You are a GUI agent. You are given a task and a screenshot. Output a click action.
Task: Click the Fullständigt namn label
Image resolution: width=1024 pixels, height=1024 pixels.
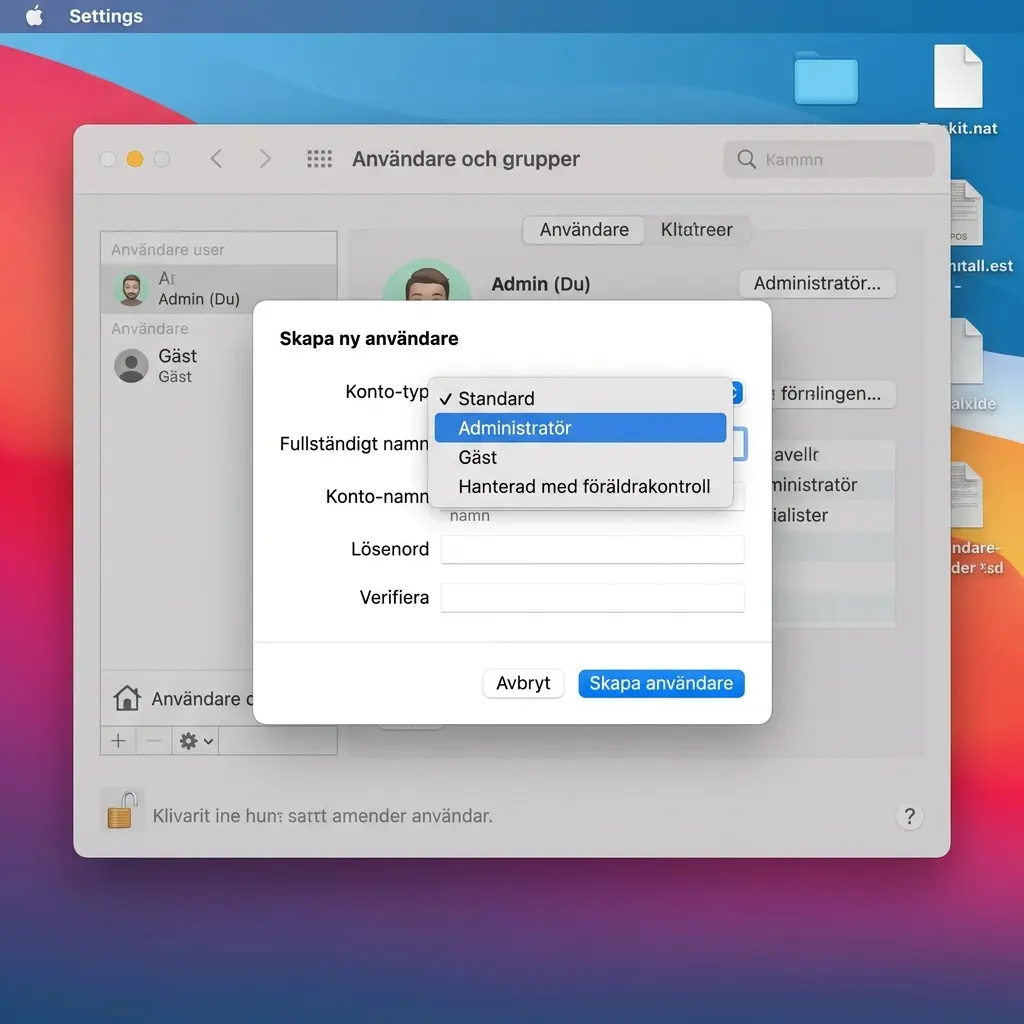tap(354, 443)
